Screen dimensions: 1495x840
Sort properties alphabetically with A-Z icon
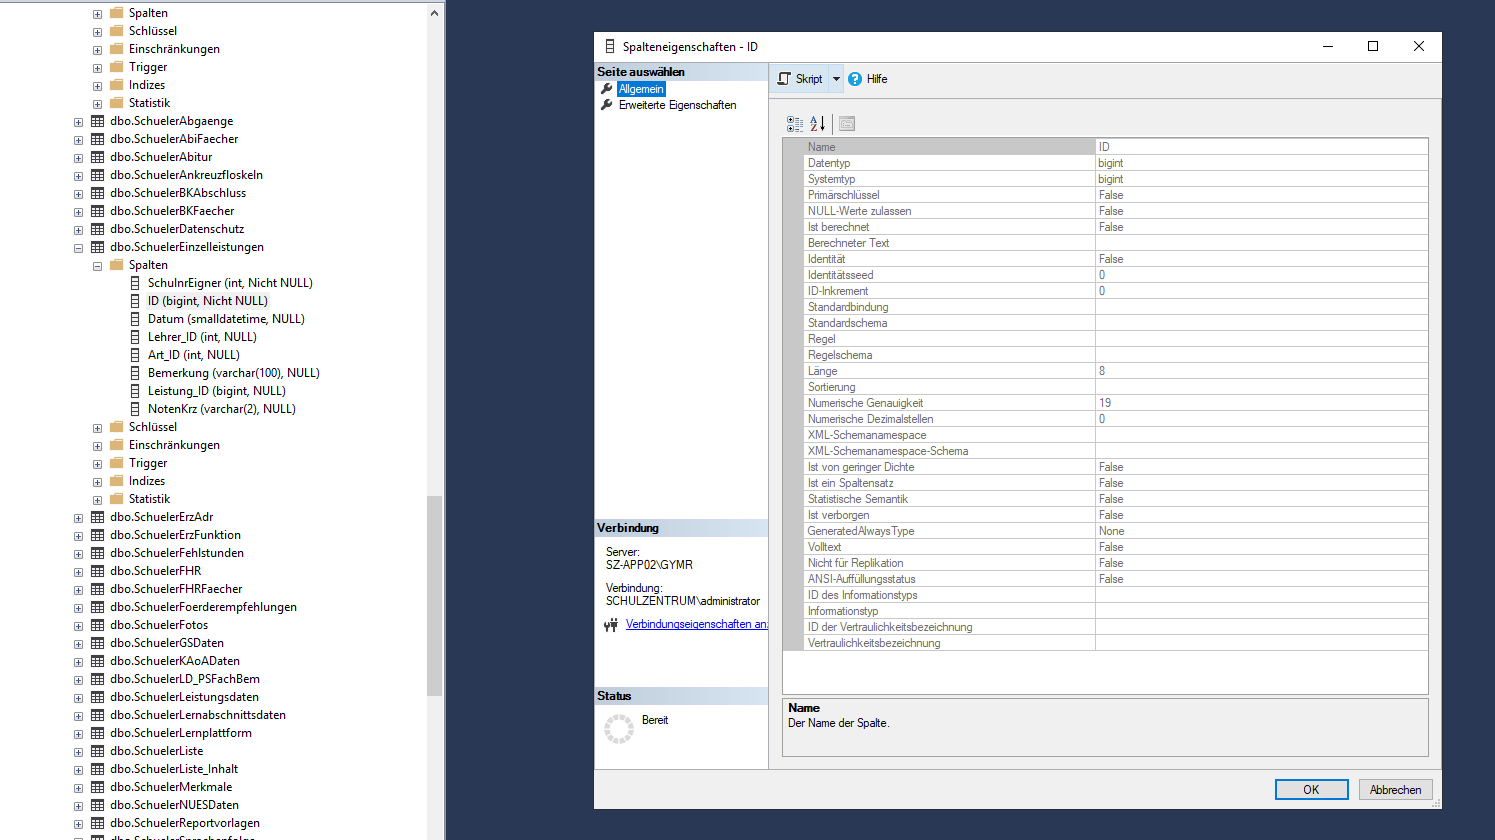click(x=817, y=124)
